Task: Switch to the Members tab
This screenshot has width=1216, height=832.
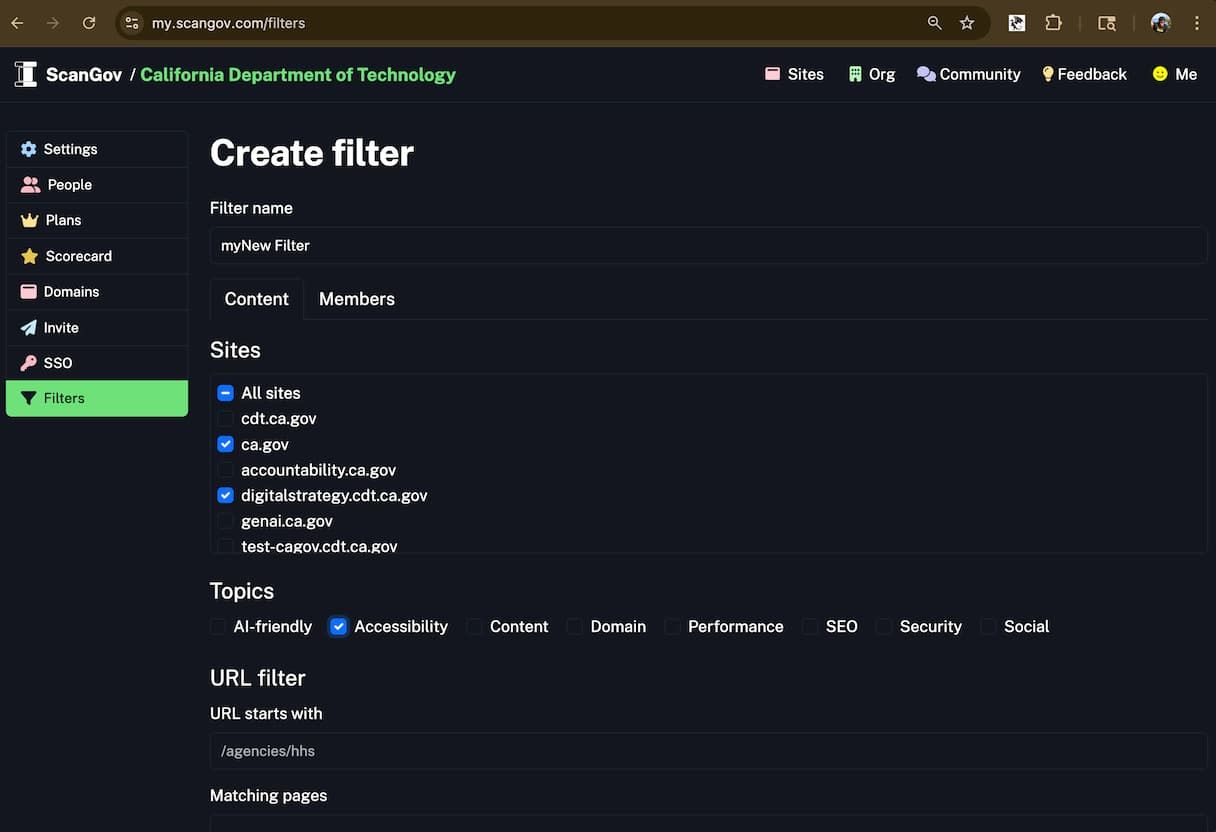Action: (356, 298)
